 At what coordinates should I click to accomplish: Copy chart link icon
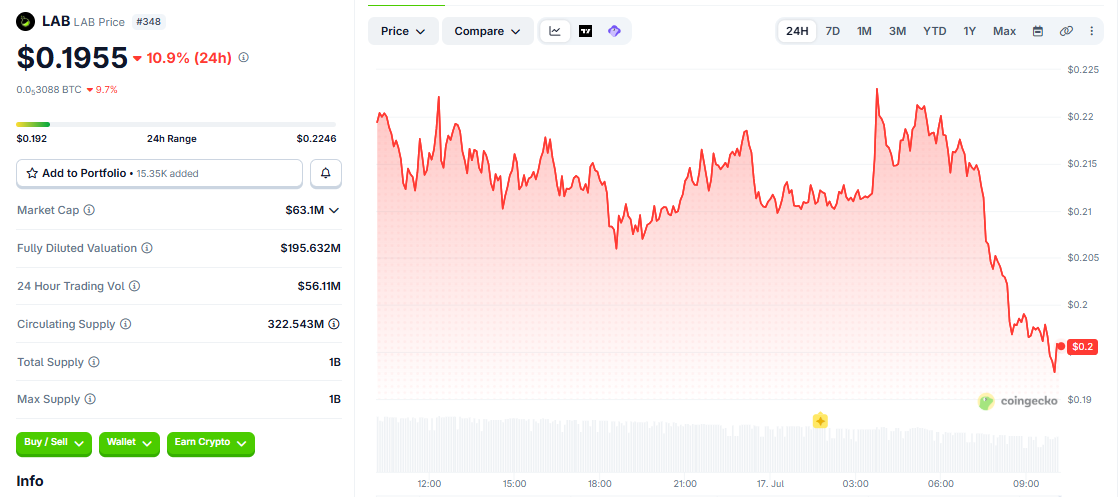pyautogui.click(x=1066, y=31)
